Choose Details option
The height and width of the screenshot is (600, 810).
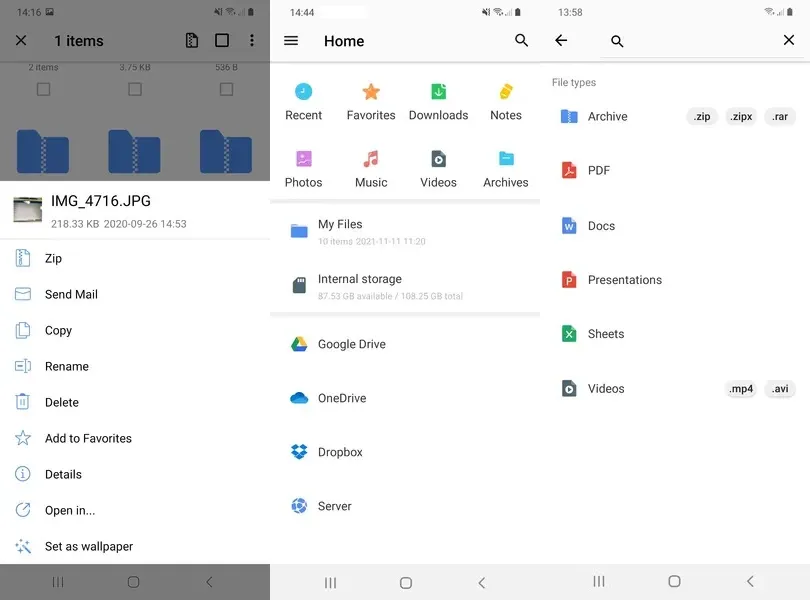(135, 474)
